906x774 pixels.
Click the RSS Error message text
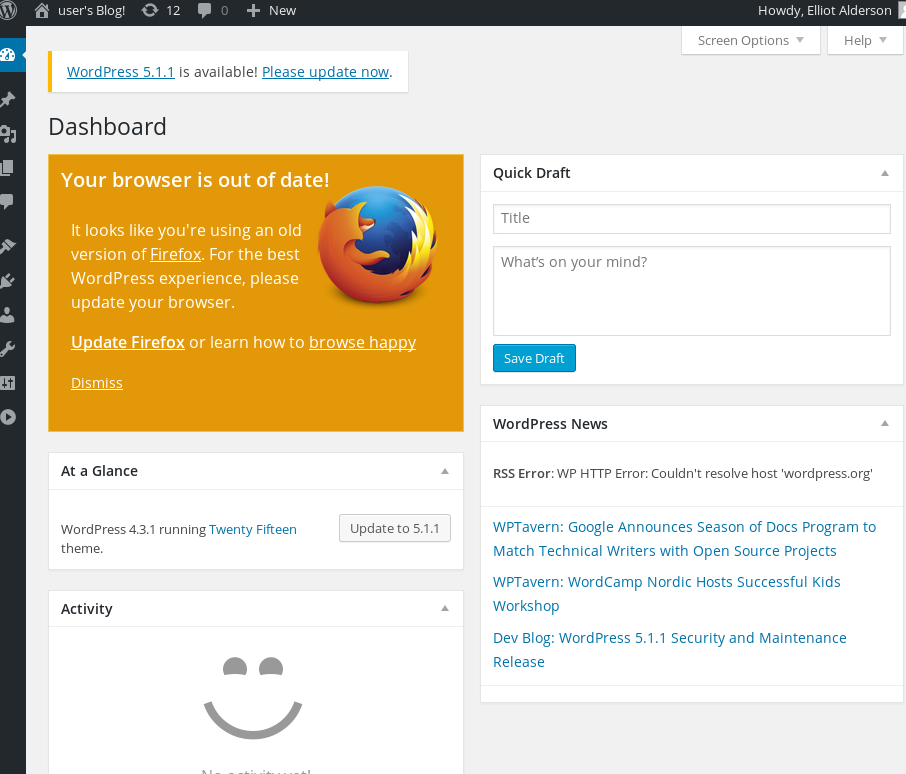[682, 474]
